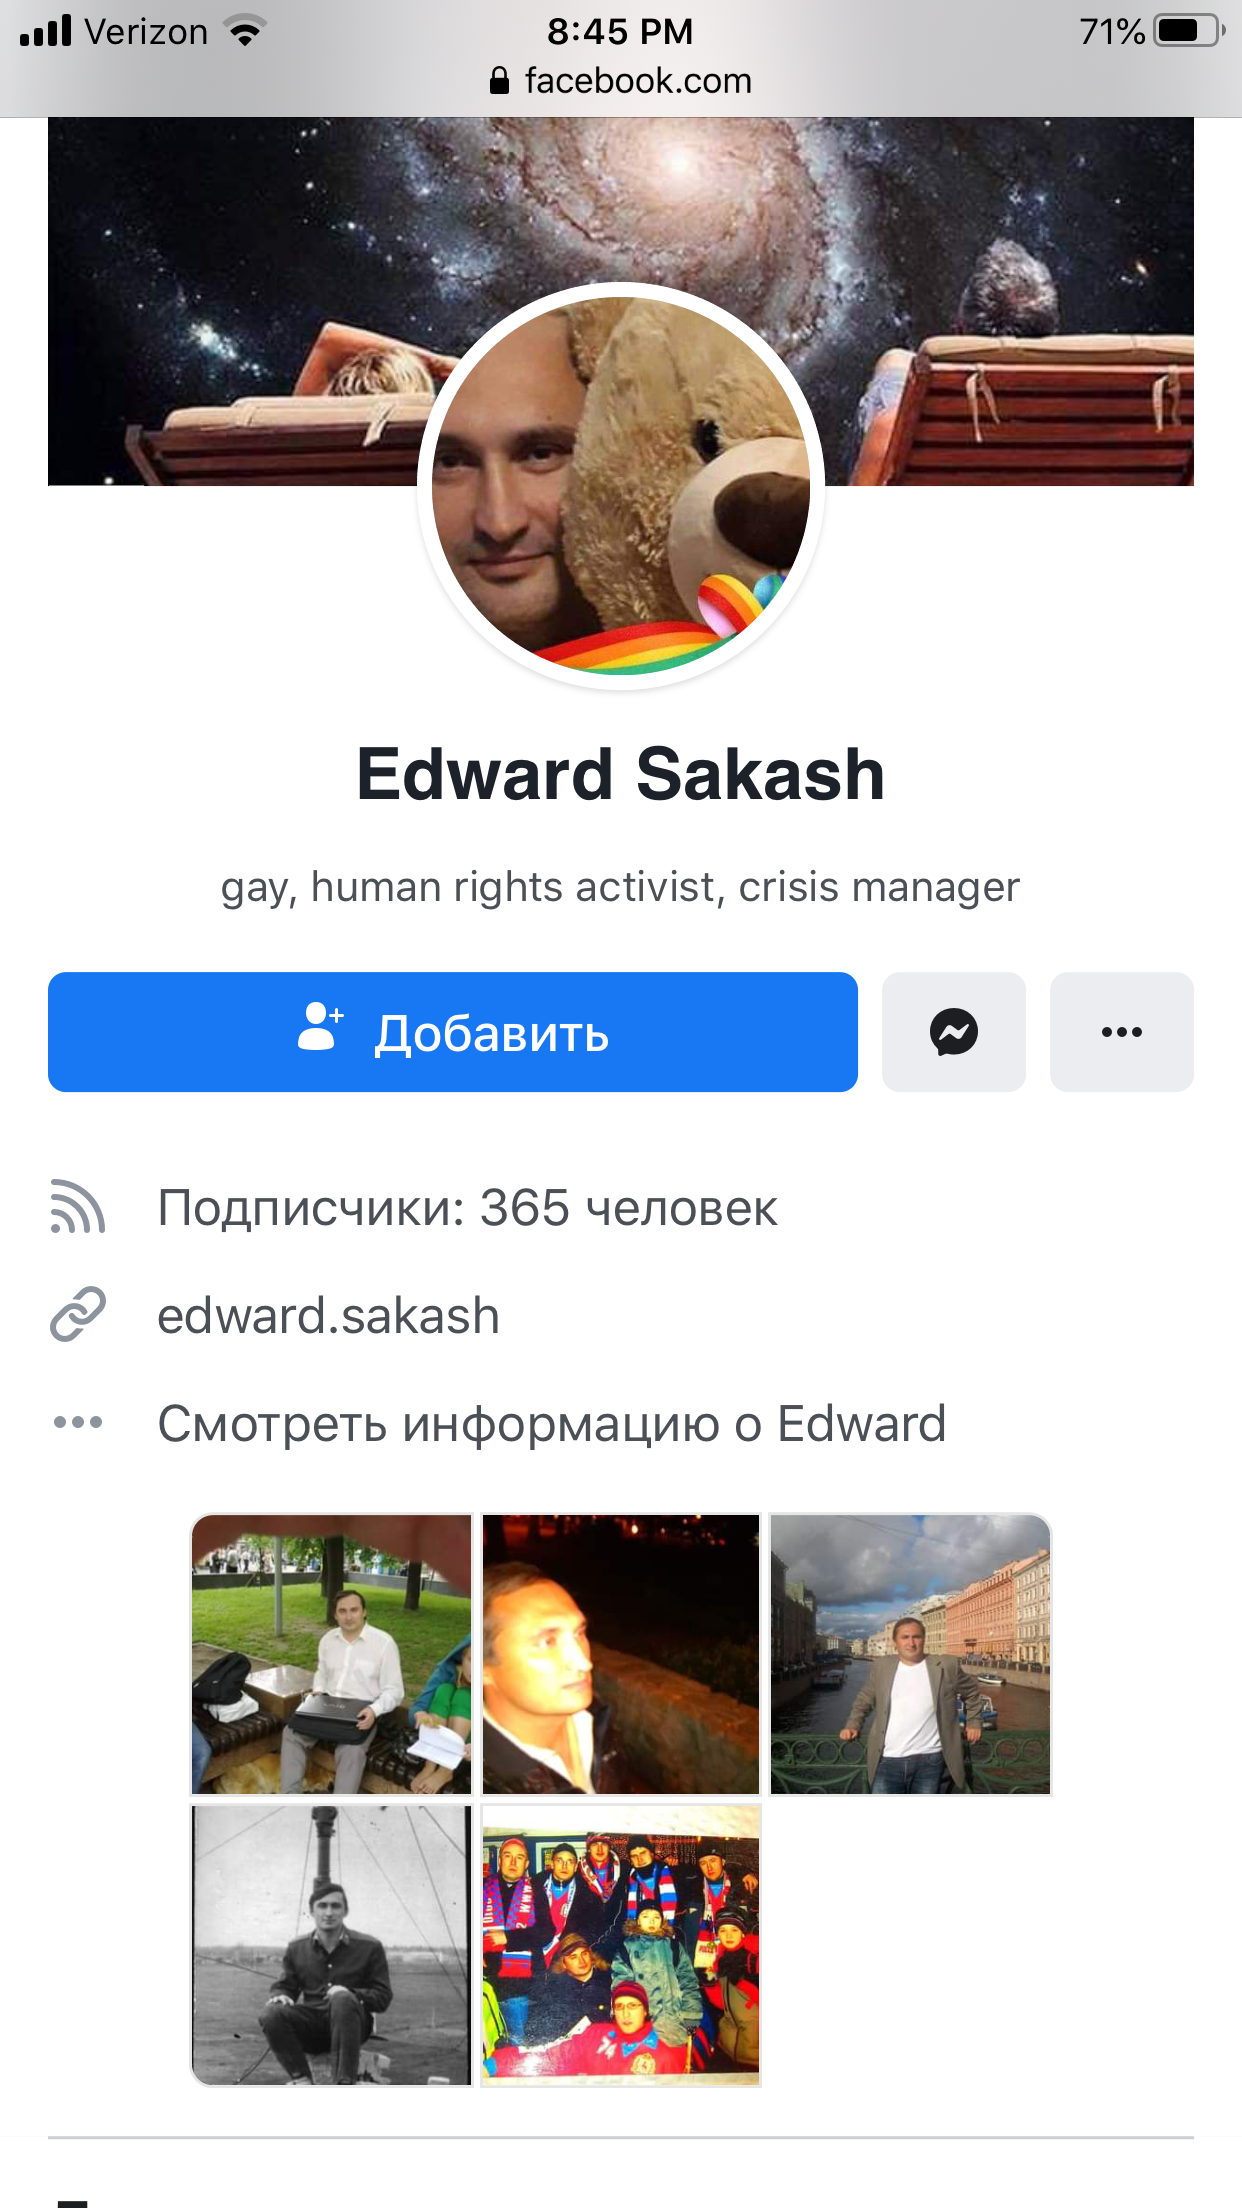Open group photo with red-blue scarves
This screenshot has height=2208, width=1242.
(x=621, y=1945)
